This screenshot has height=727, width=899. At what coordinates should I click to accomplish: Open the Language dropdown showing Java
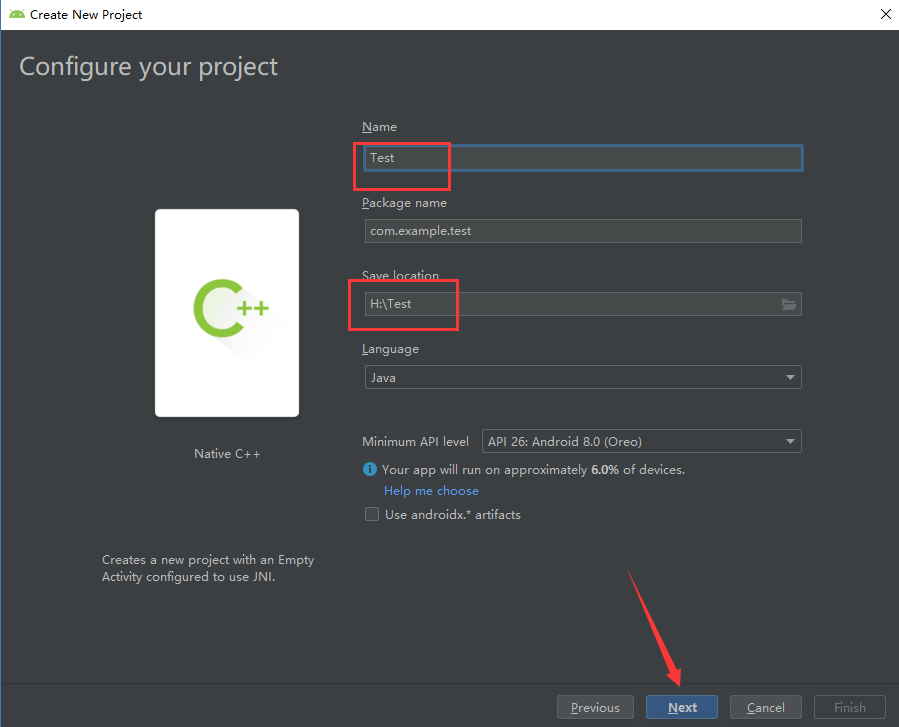coord(583,377)
